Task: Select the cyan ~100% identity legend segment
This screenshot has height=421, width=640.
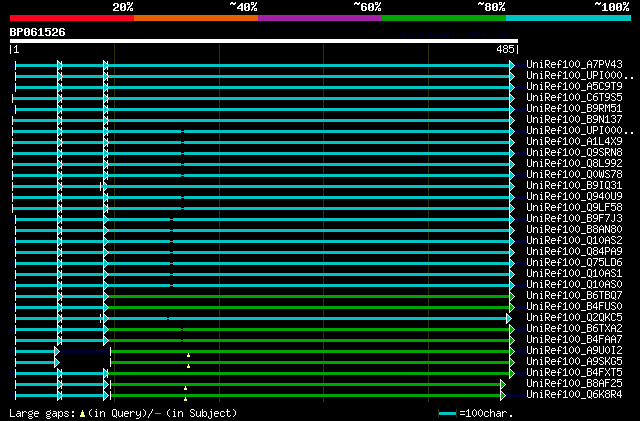Action: [x=567, y=17]
